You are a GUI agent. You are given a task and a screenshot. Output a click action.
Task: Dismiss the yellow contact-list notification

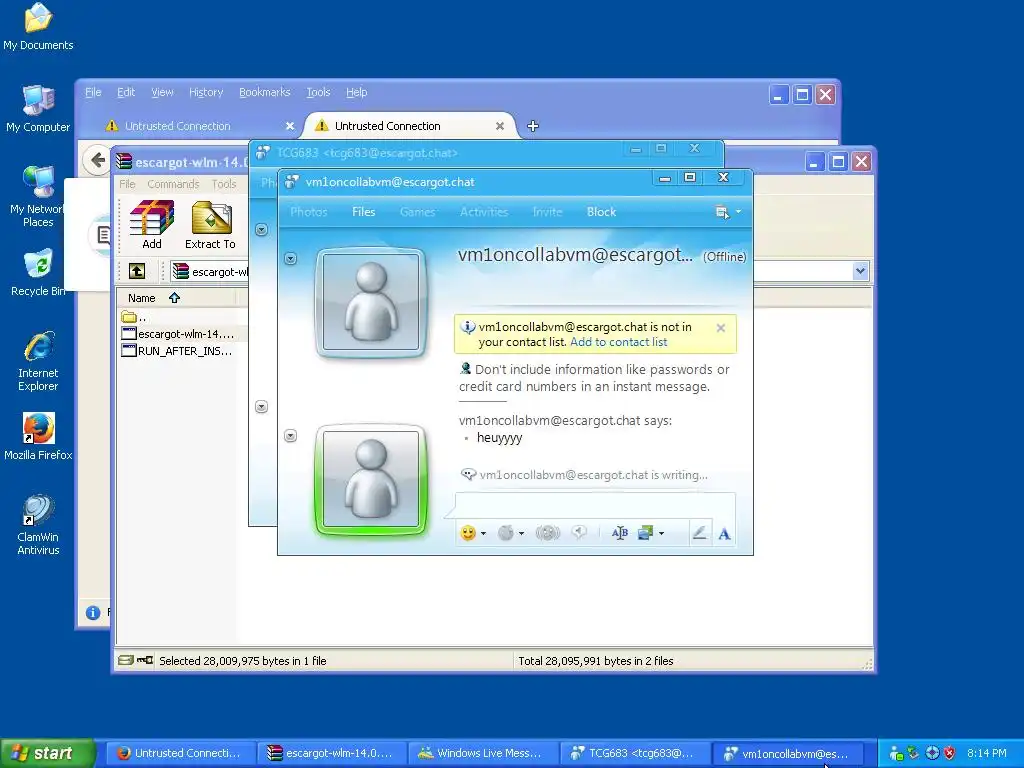(720, 328)
